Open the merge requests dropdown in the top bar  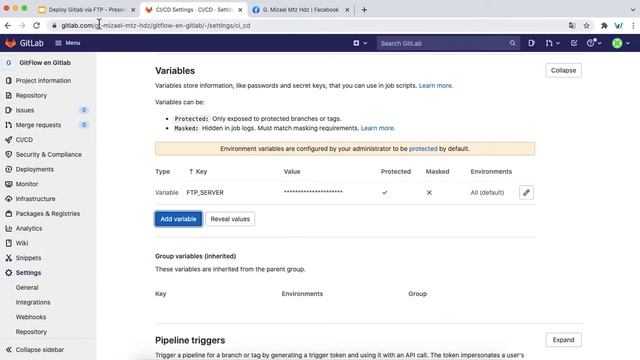[x=552, y=43]
